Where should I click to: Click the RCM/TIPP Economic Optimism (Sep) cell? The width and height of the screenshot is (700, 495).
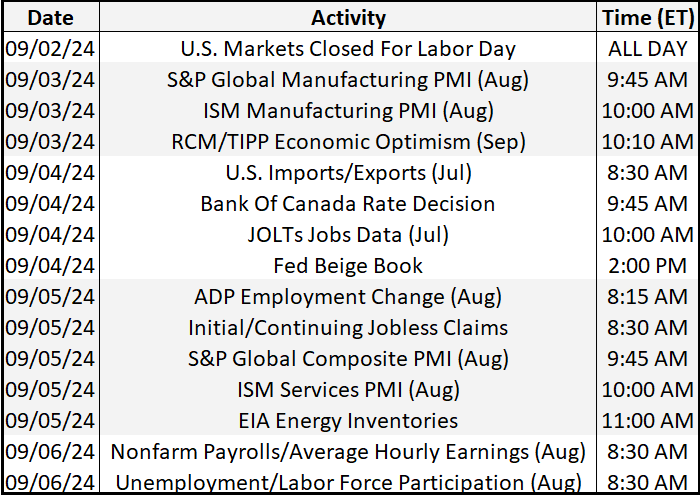pyautogui.click(x=348, y=141)
